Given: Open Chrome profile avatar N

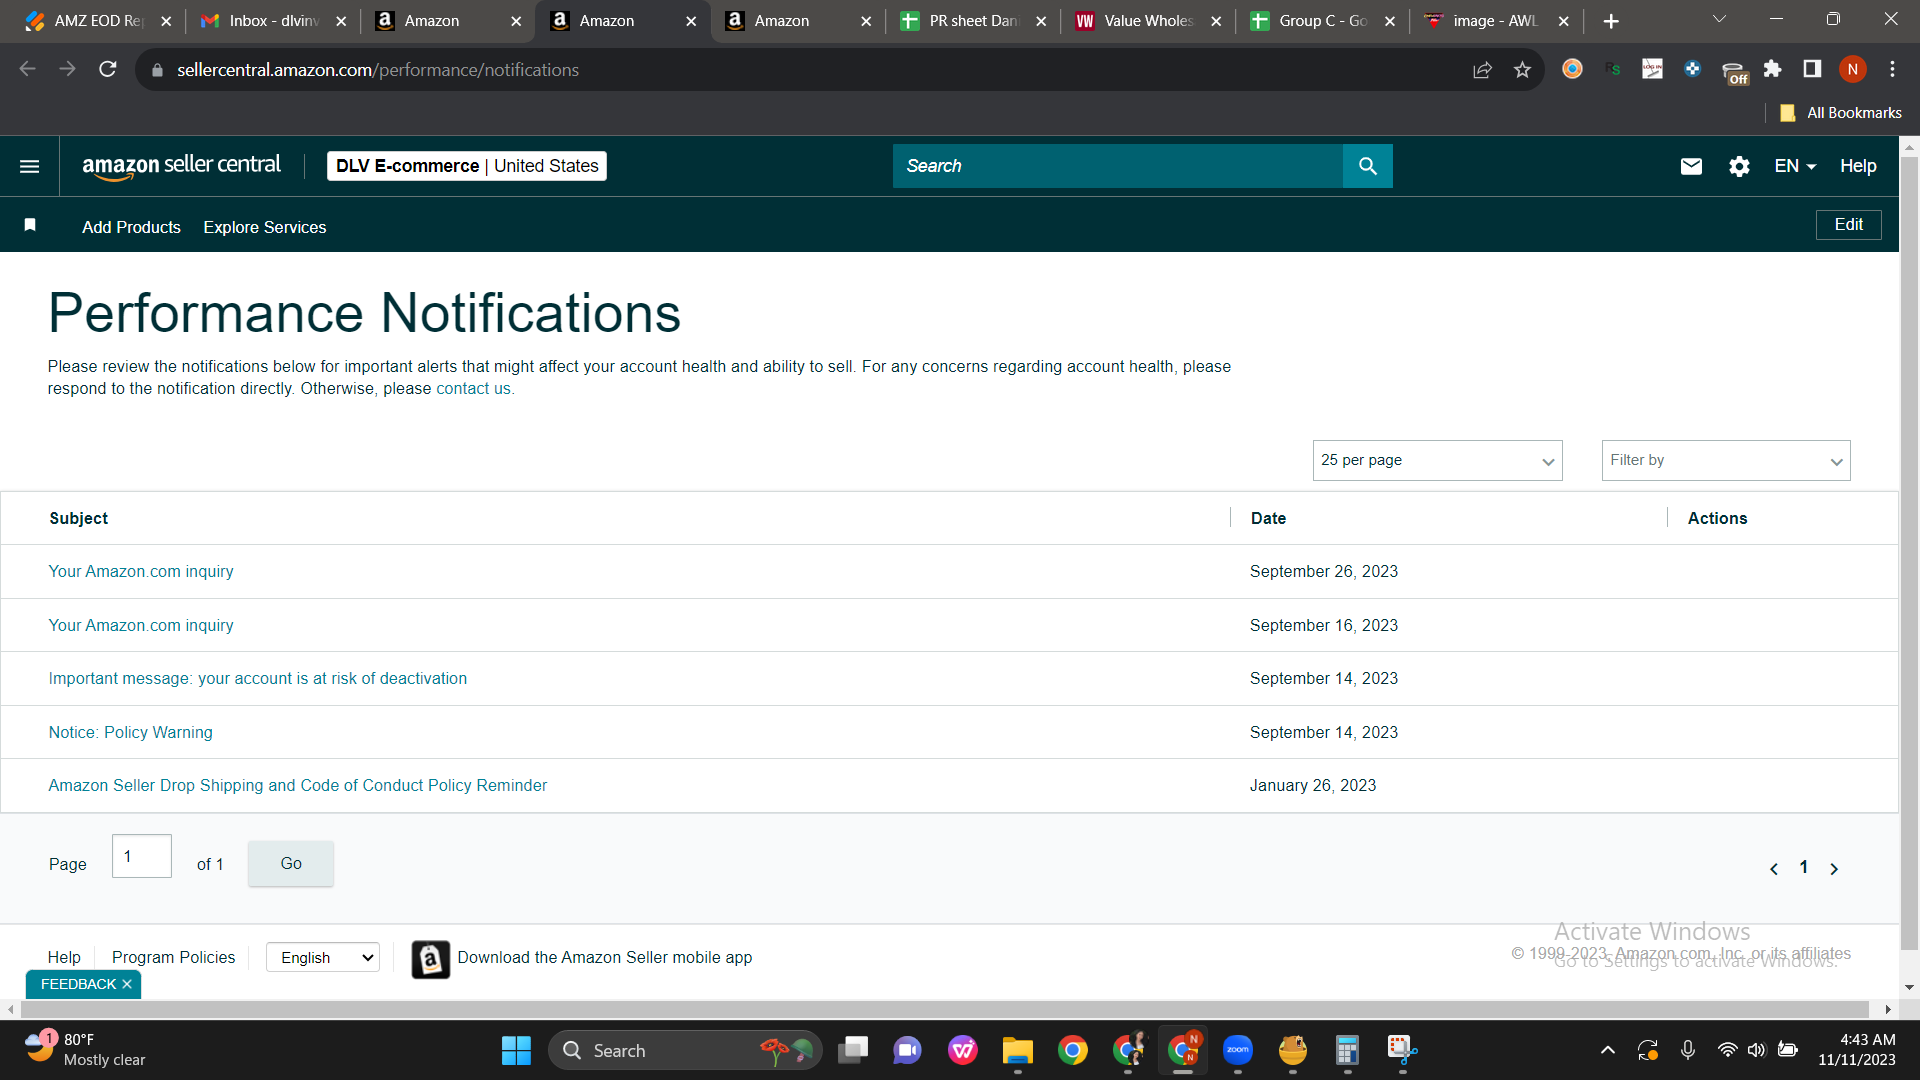Looking at the screenshot, I should tap(1853, 69).
